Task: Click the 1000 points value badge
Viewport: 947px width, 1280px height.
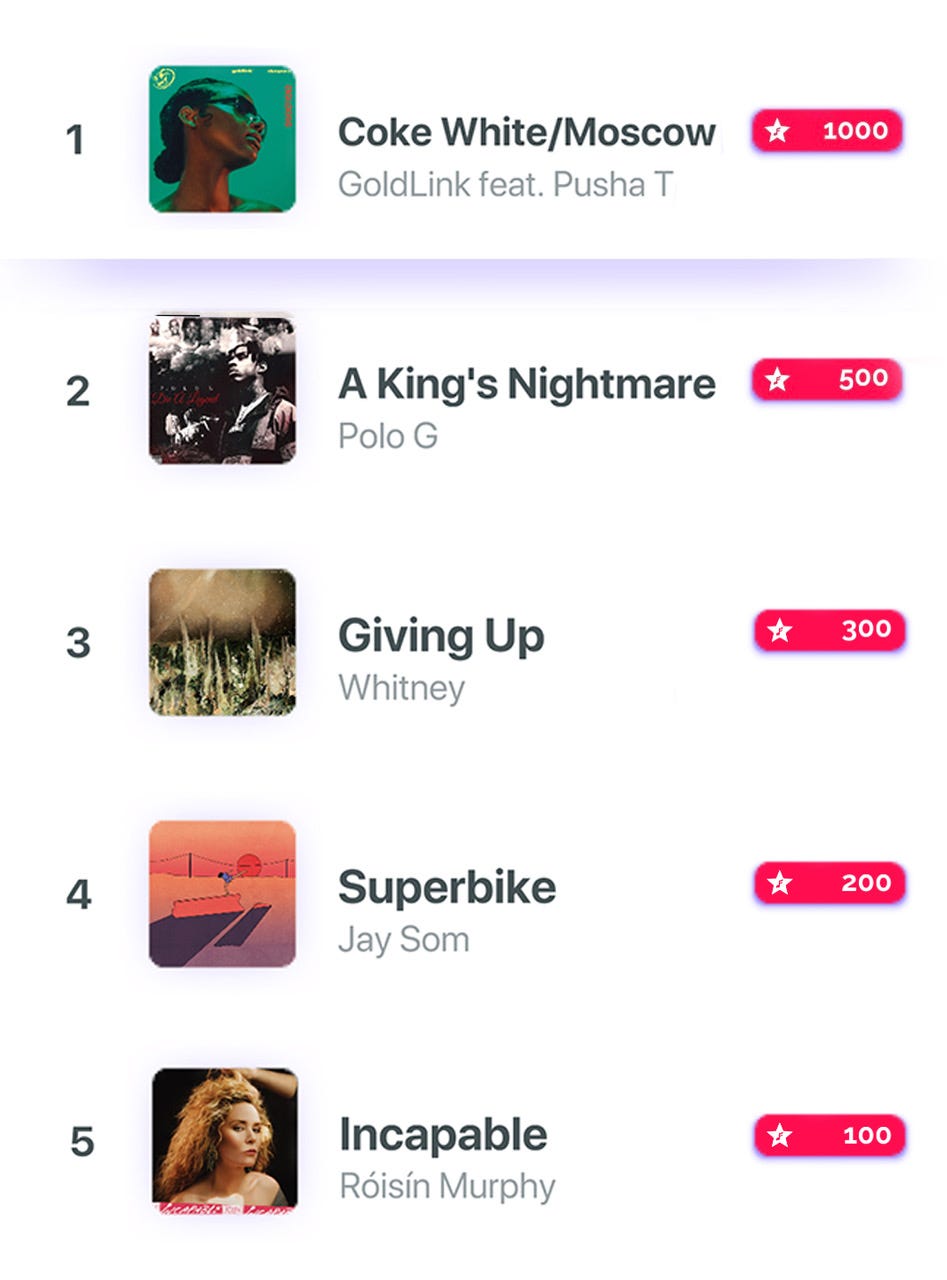Action: 828,131
